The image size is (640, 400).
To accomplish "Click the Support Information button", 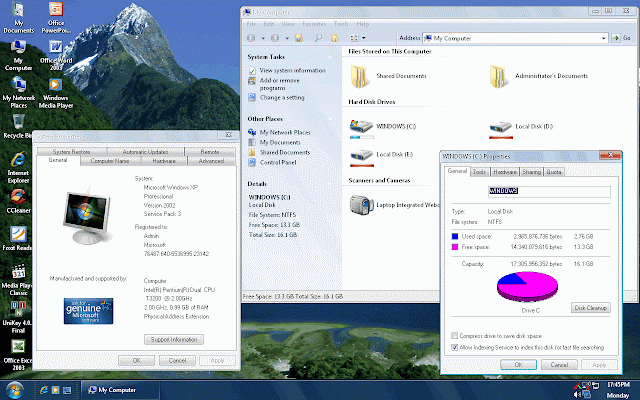I will coord(174,339).
